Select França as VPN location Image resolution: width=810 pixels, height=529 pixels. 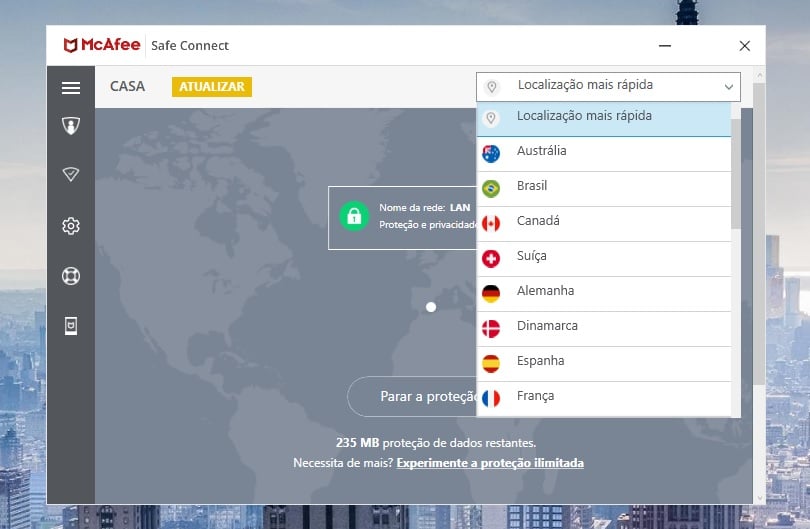coord(603,399)
